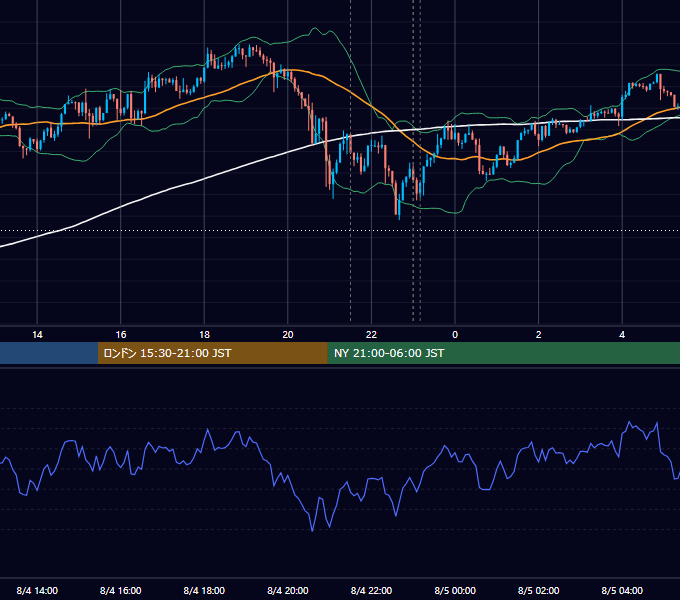Viewport: 680px width, 600px height.
Task: Click the 8/5 00:00 time label
Action: click(455, 590)
